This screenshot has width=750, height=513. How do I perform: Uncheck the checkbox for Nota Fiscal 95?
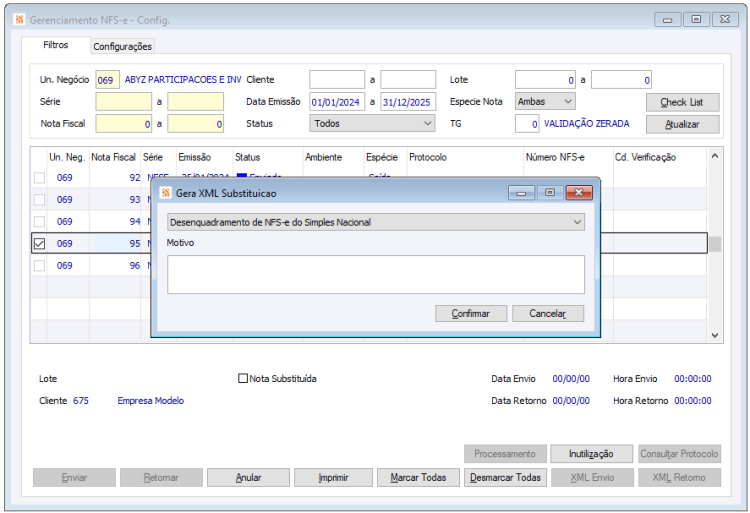point(39,243)
